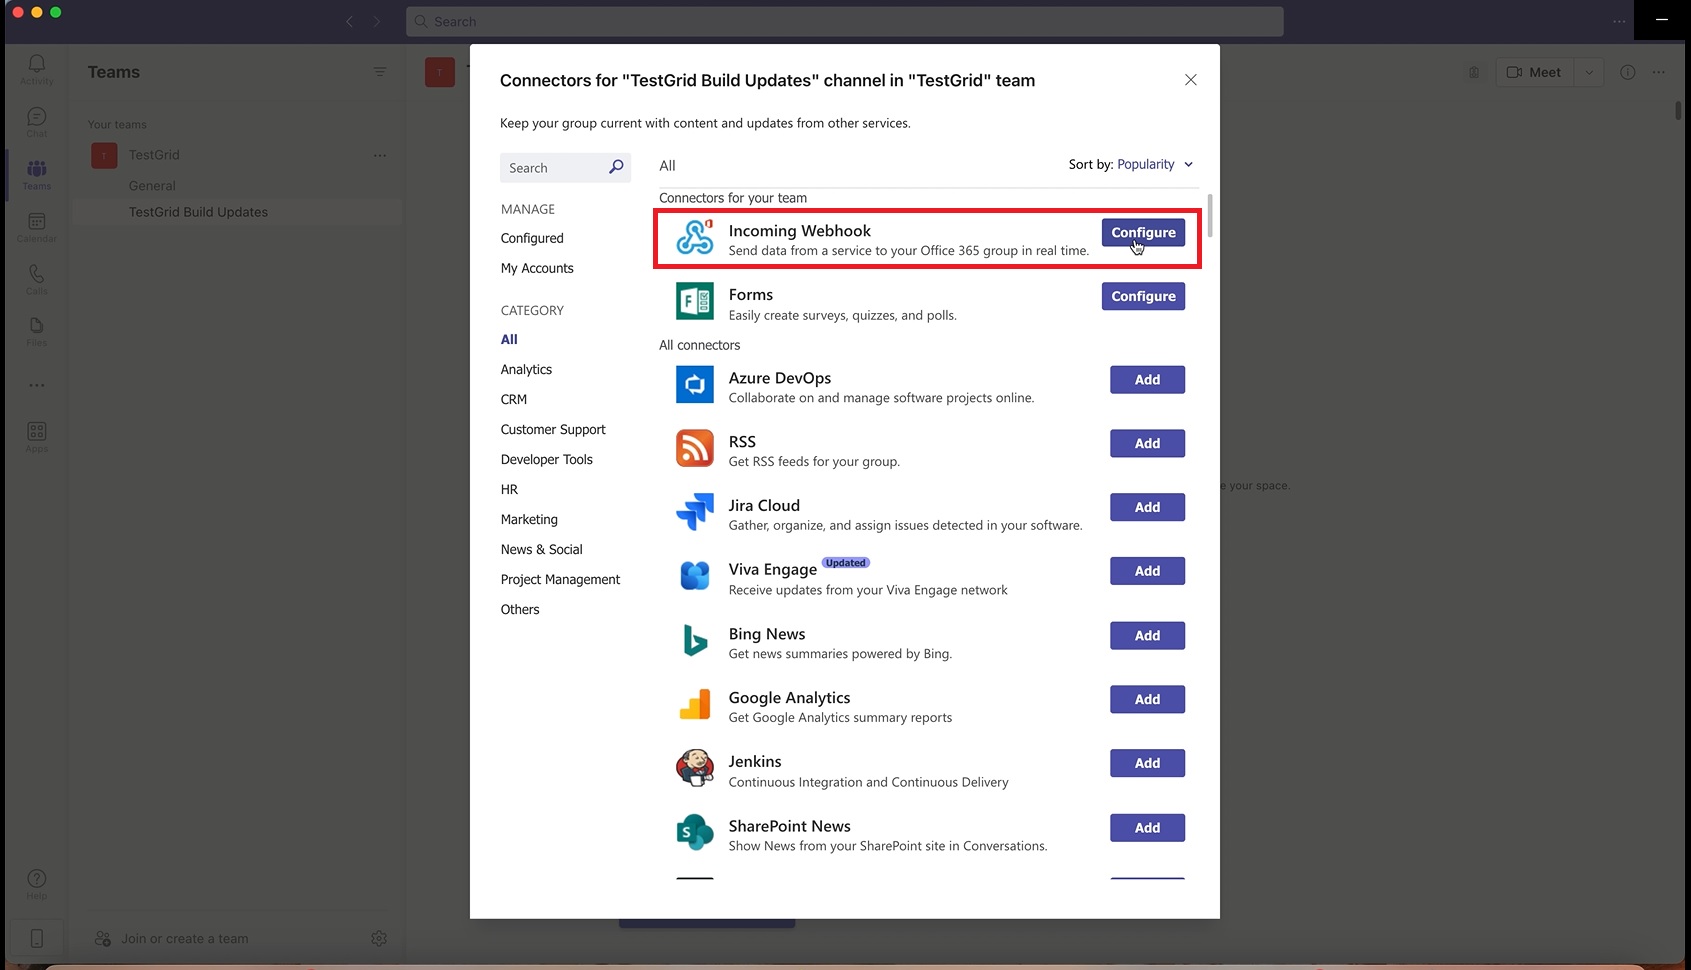The width and height of the screenshot is (1691, 970).
Task: Click the Meet button
Action: click(x=1535, y=72)
